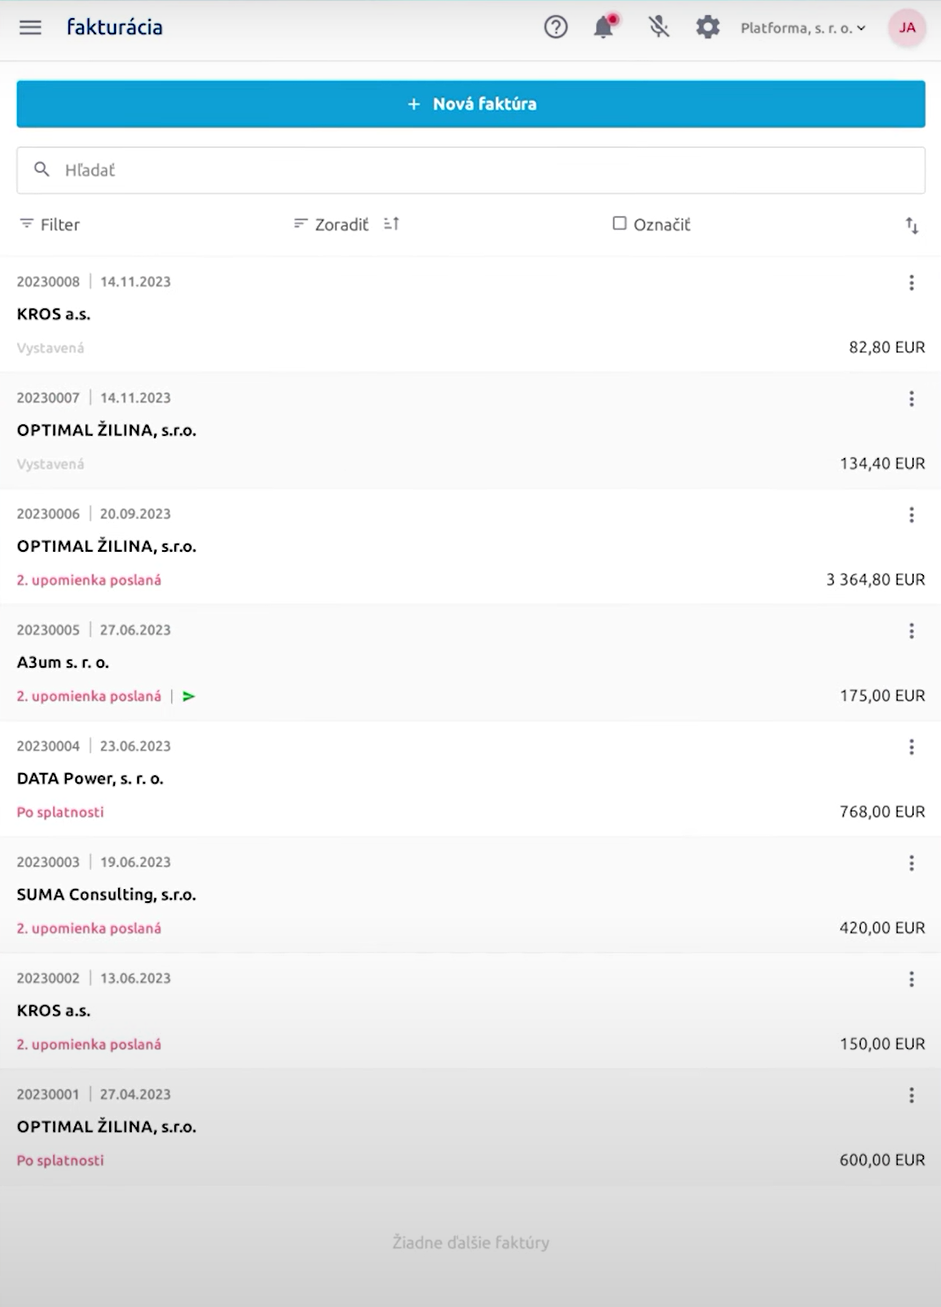Open the notifications bell
Viewport: 941px width, 1307px height.
tap(604, 28)
